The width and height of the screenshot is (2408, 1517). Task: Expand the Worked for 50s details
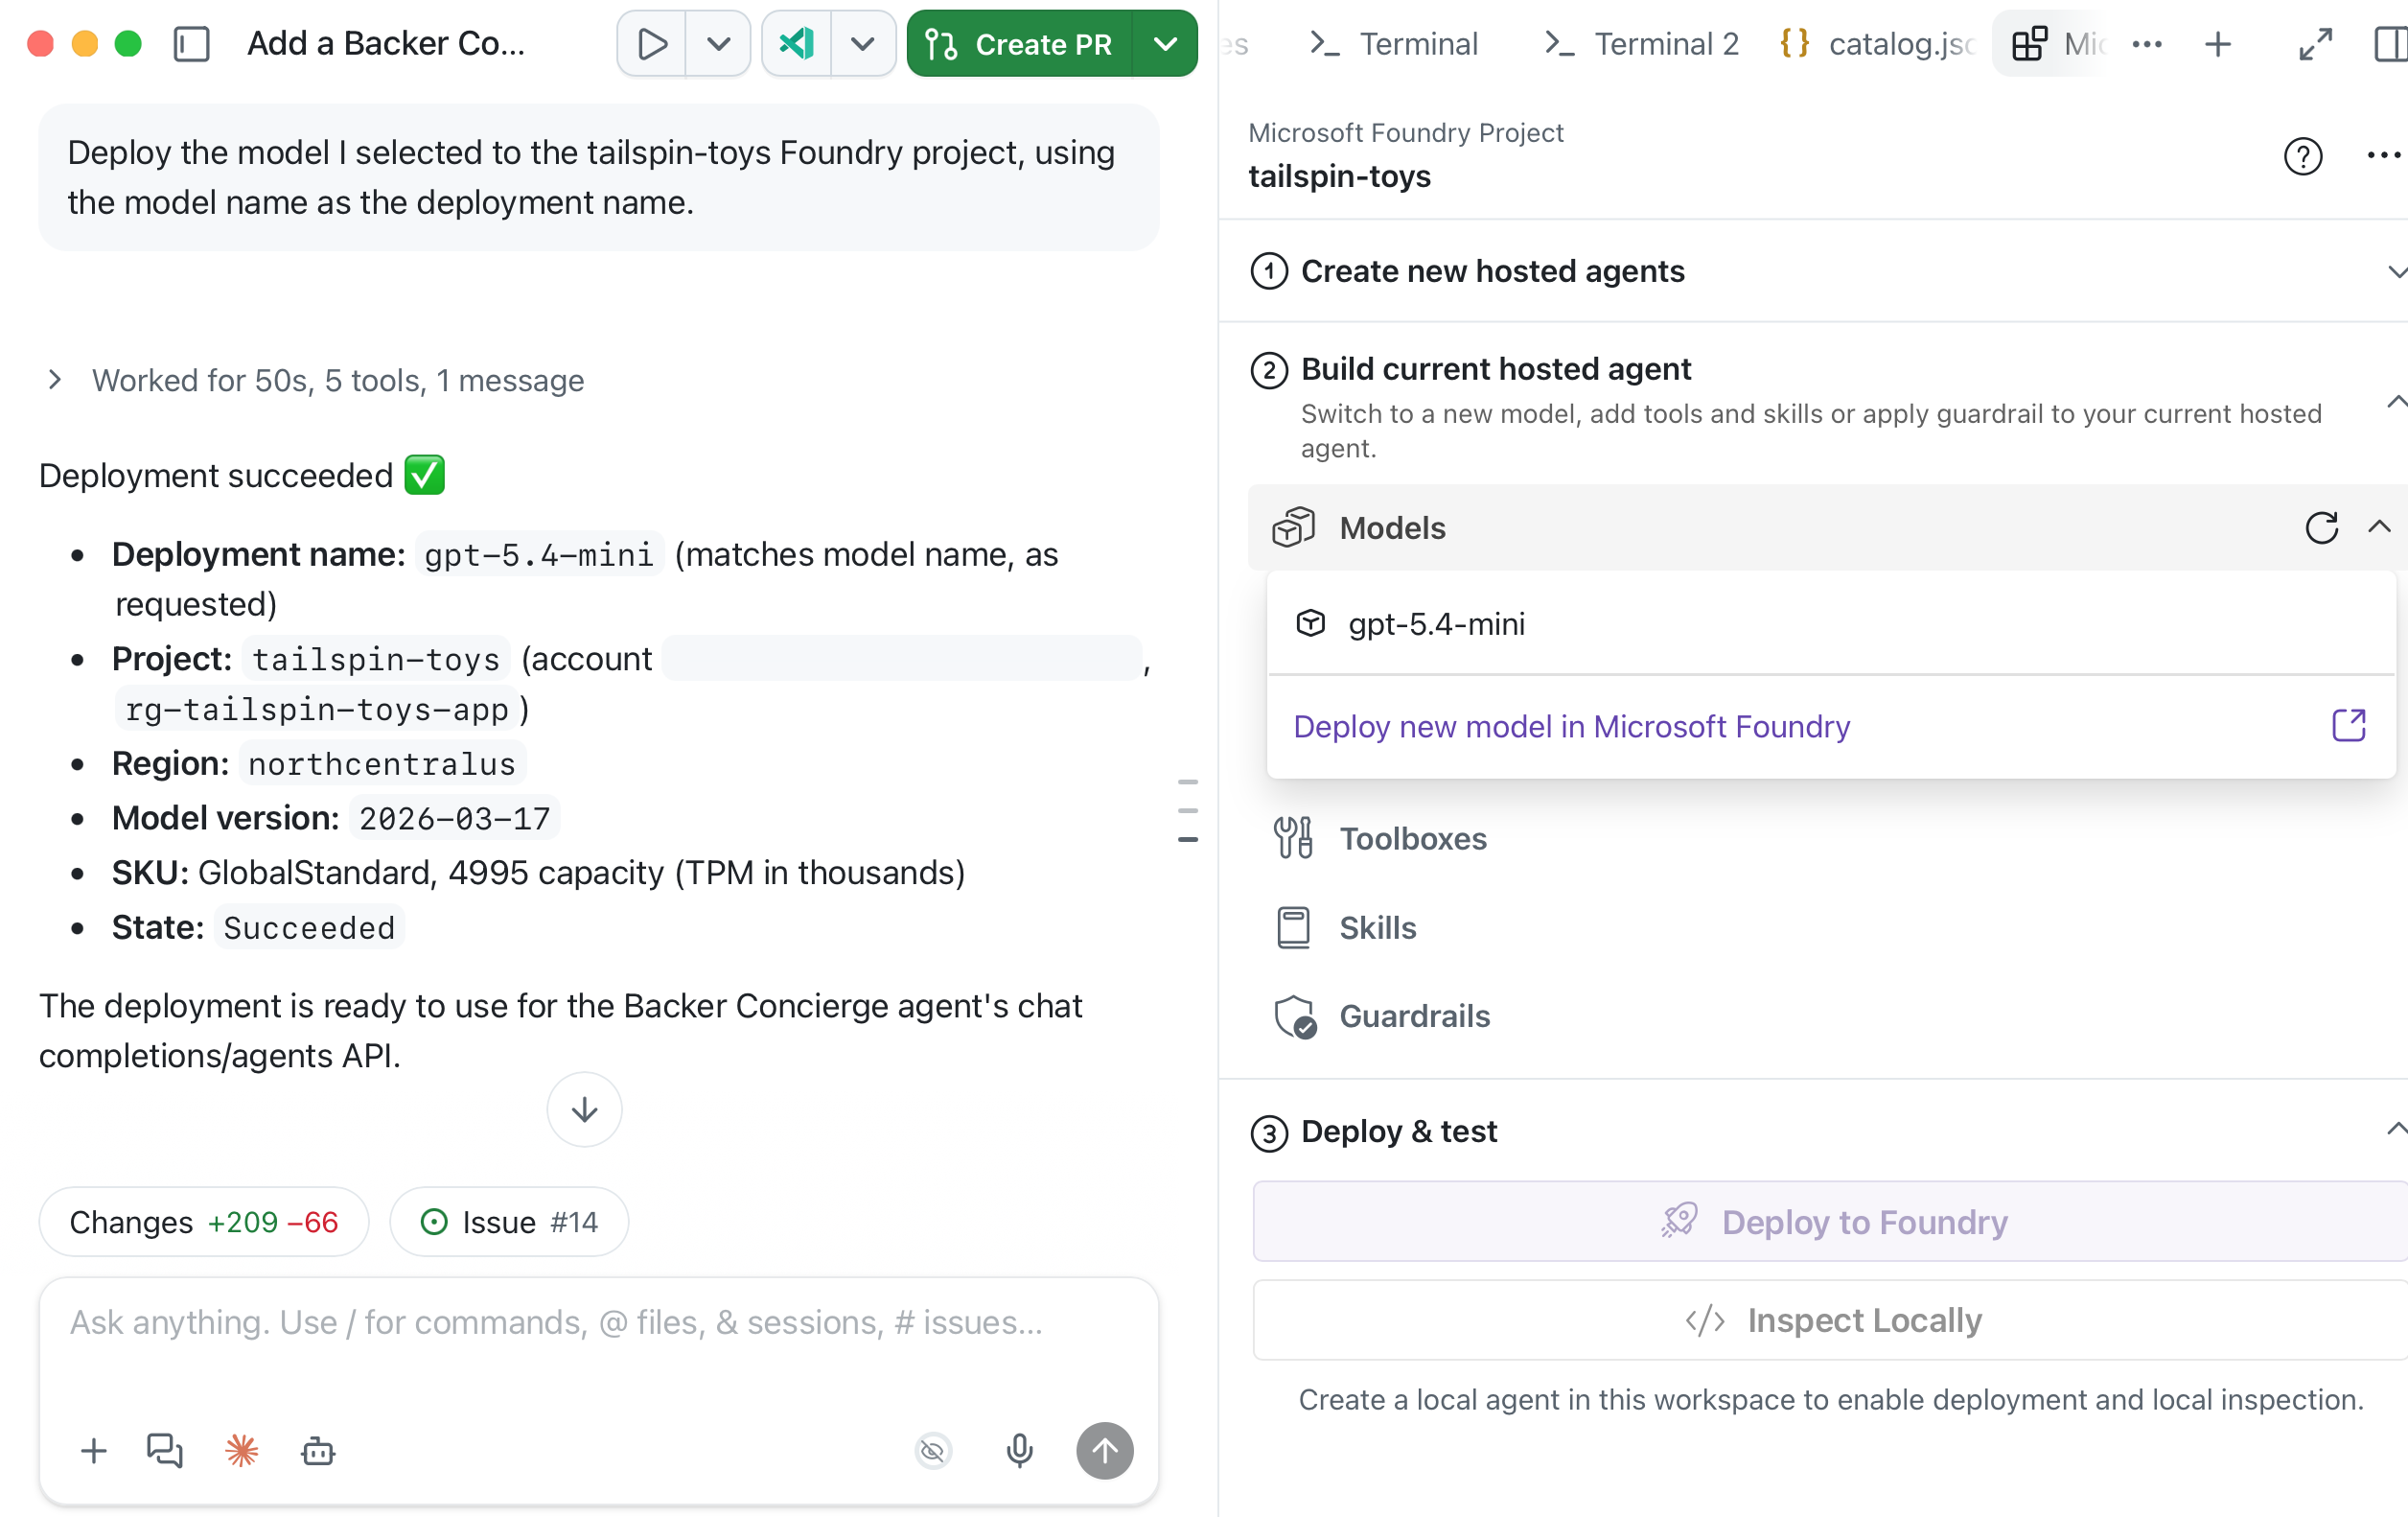coord(316,380)
